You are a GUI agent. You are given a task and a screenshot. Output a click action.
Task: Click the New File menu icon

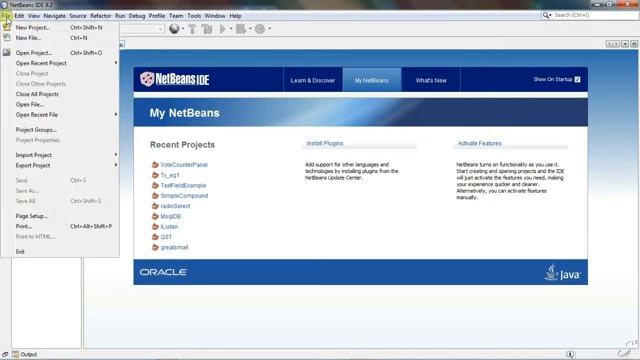pyautogui.click(x=7, y=37)
